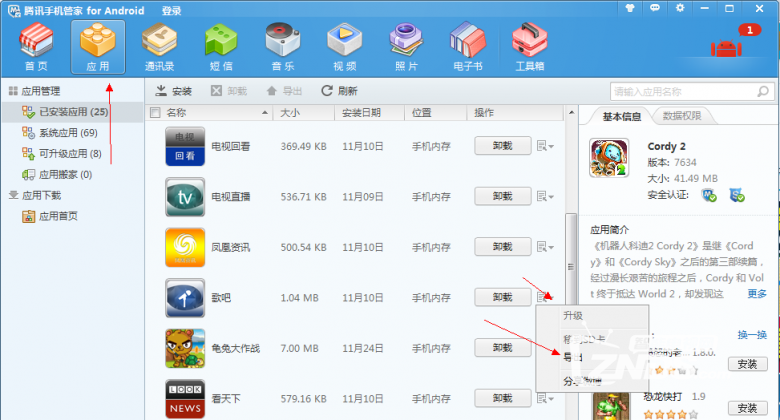Click the skin shirt icon in title bar
Viewport: 780px width, 420px height.
click(x=630, y=8)
